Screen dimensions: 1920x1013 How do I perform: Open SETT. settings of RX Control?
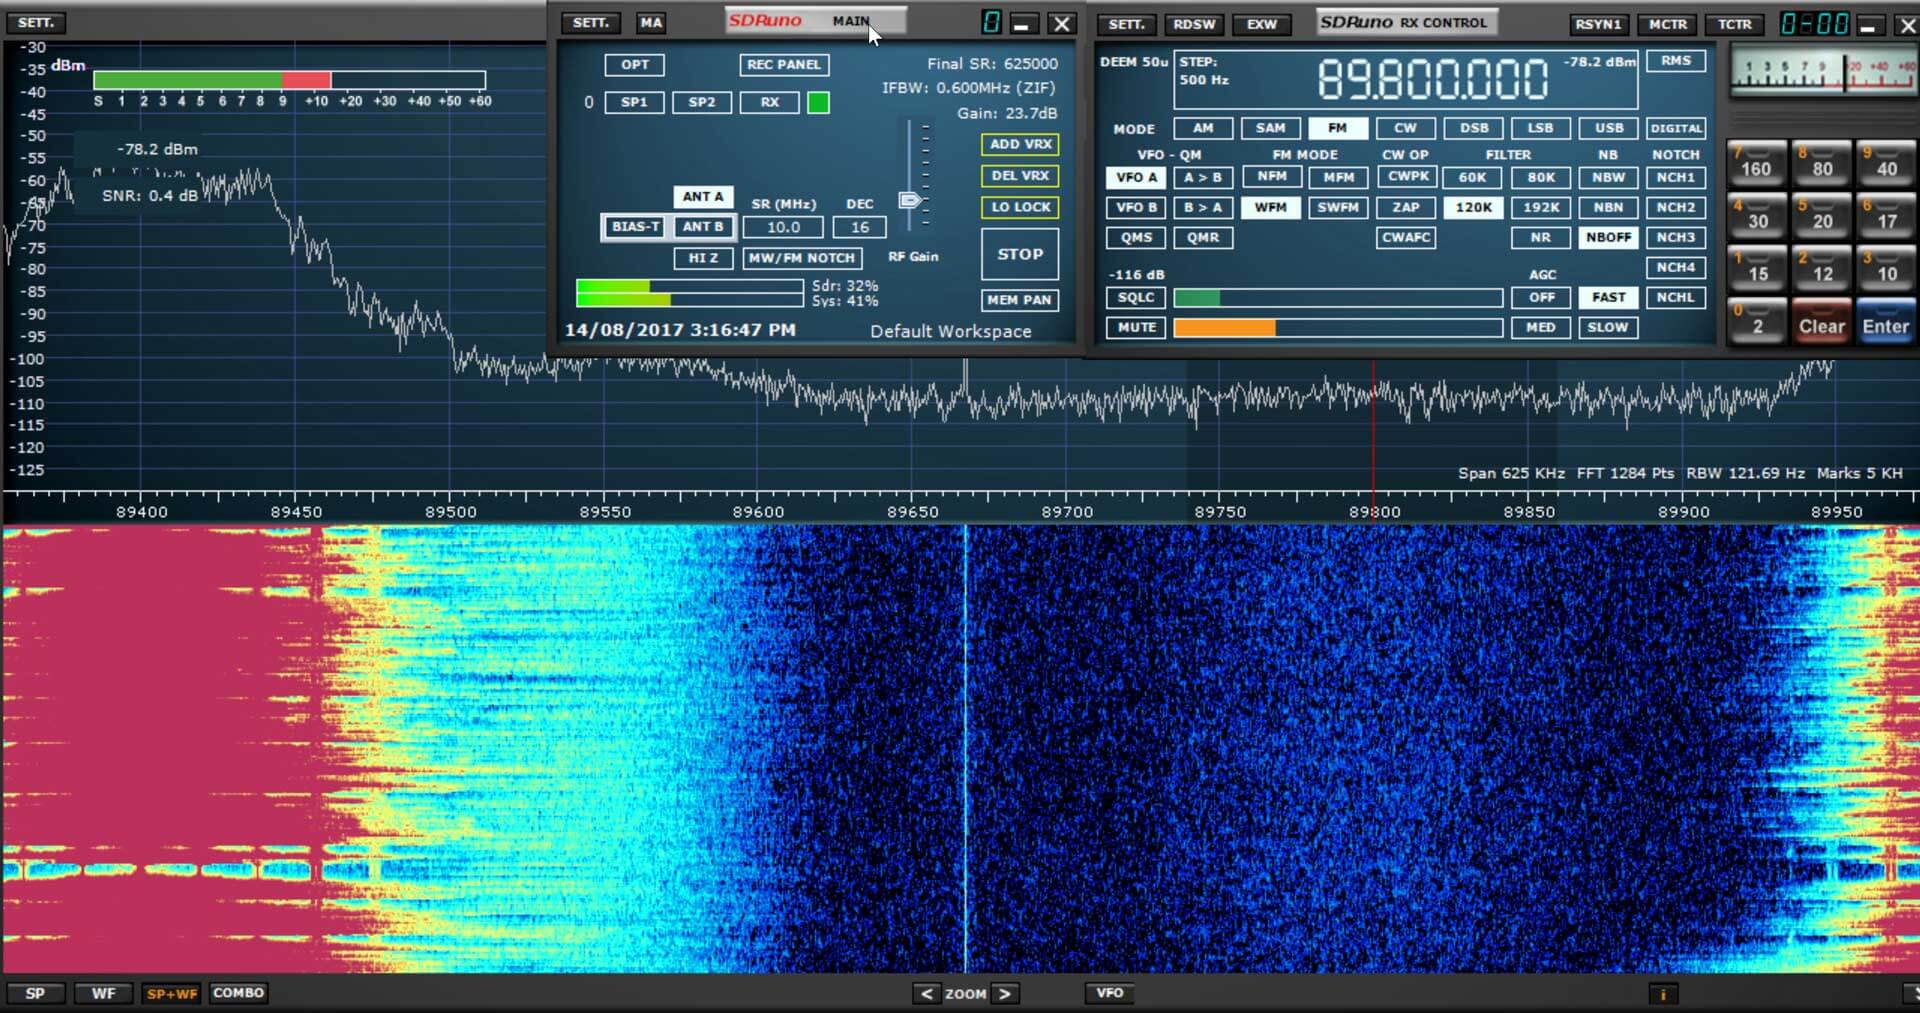click(x=1126, y=24)
